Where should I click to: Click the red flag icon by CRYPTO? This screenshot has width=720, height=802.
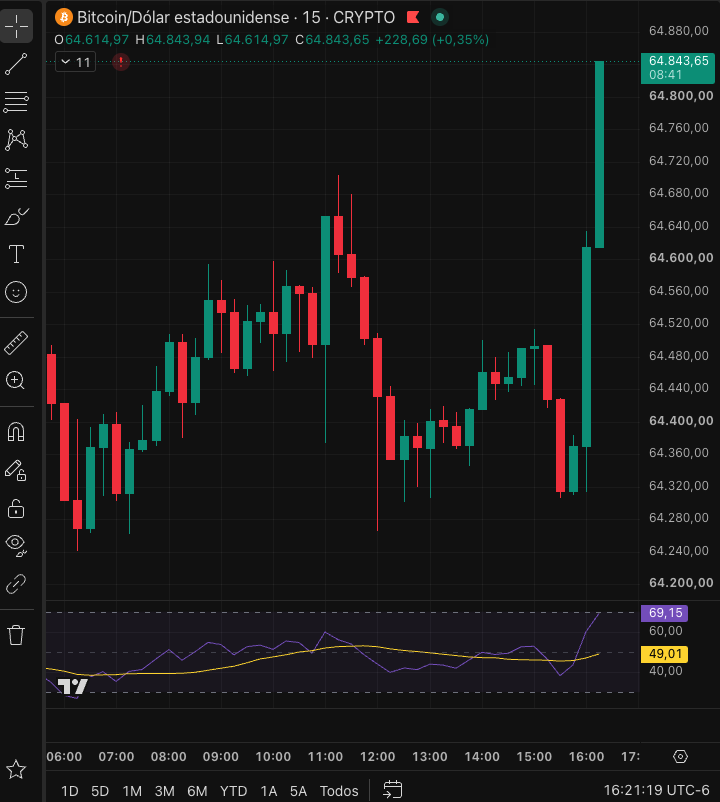(413, 17)
